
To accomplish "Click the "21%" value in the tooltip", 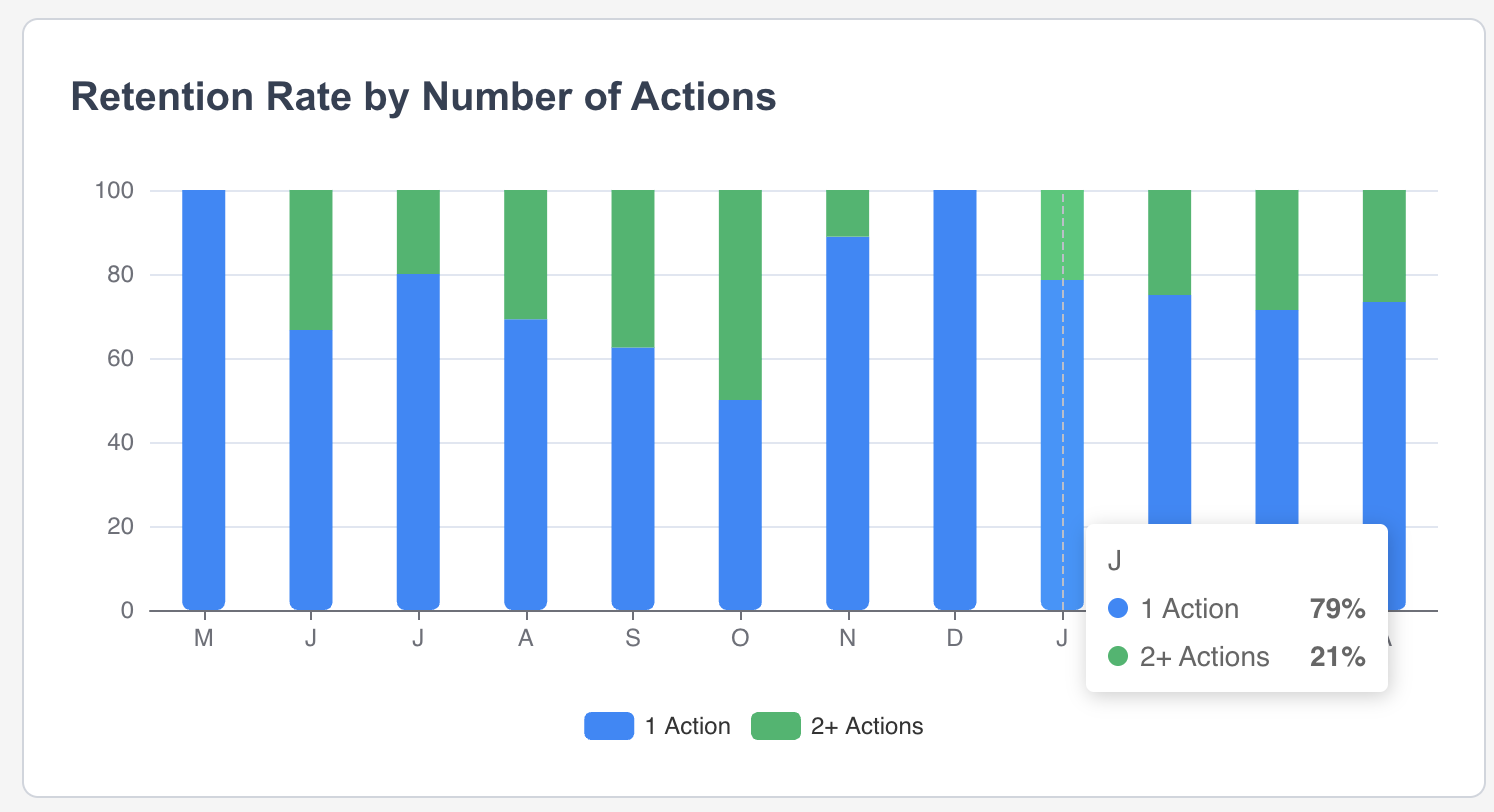I will tap(1337, 657).
